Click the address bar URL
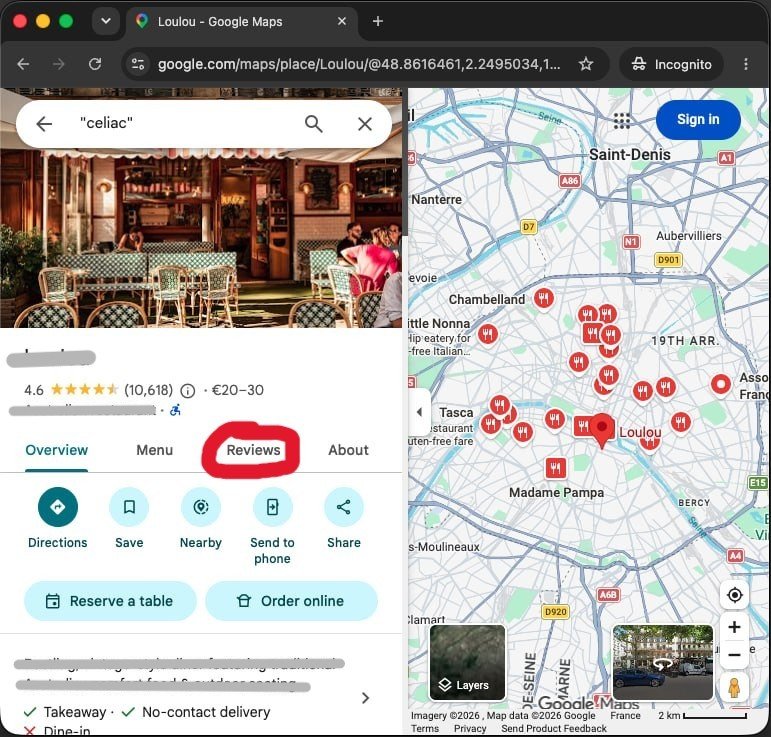Image resolution: width=771 pixels, height=737 pixels. click(x=359, y=64)
